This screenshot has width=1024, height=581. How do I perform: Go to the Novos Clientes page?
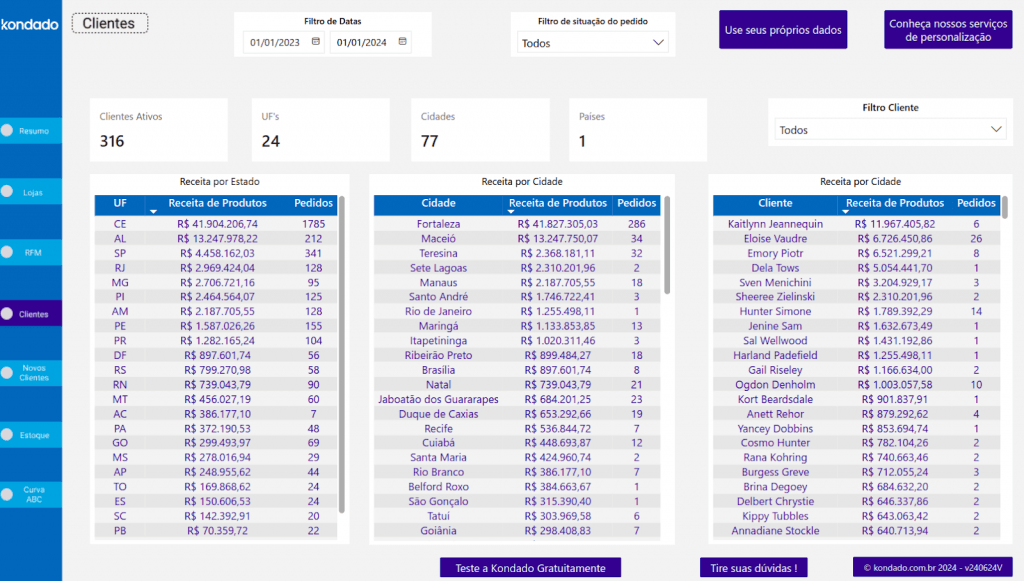pyautogui.click(x=34, y=373)
